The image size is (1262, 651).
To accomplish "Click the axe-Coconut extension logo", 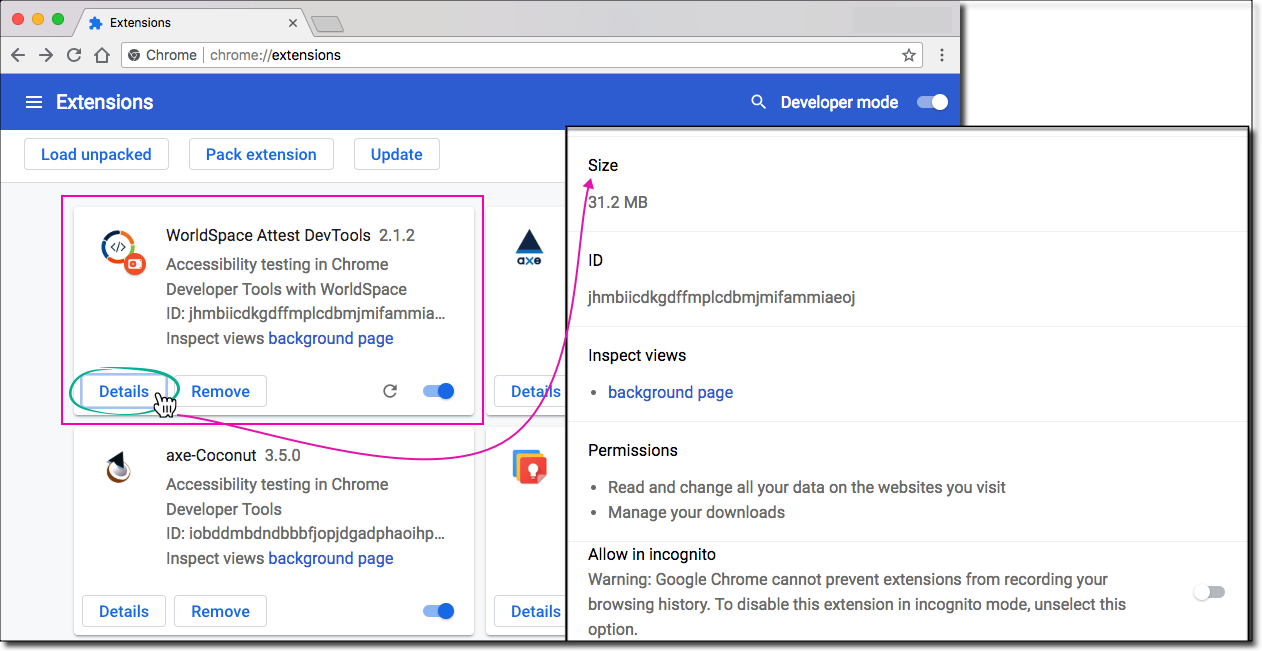I will tap(119, 468).
